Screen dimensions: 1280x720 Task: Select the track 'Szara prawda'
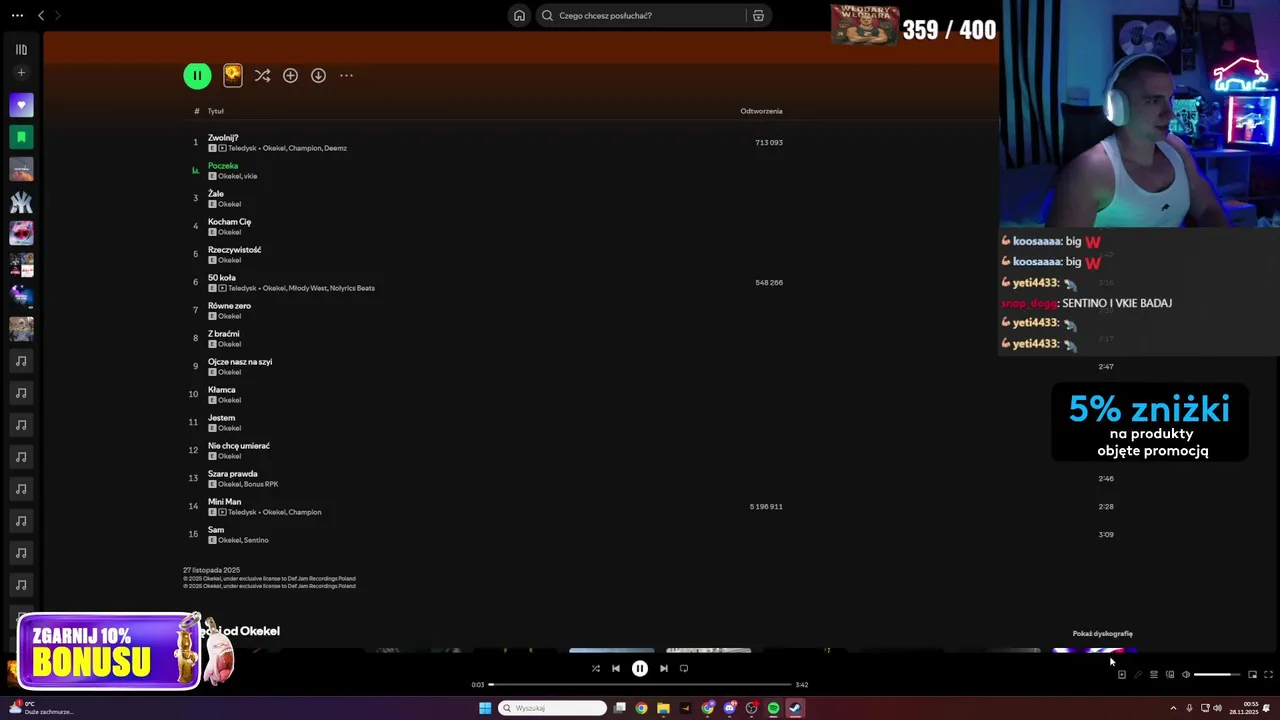point(233,474)
